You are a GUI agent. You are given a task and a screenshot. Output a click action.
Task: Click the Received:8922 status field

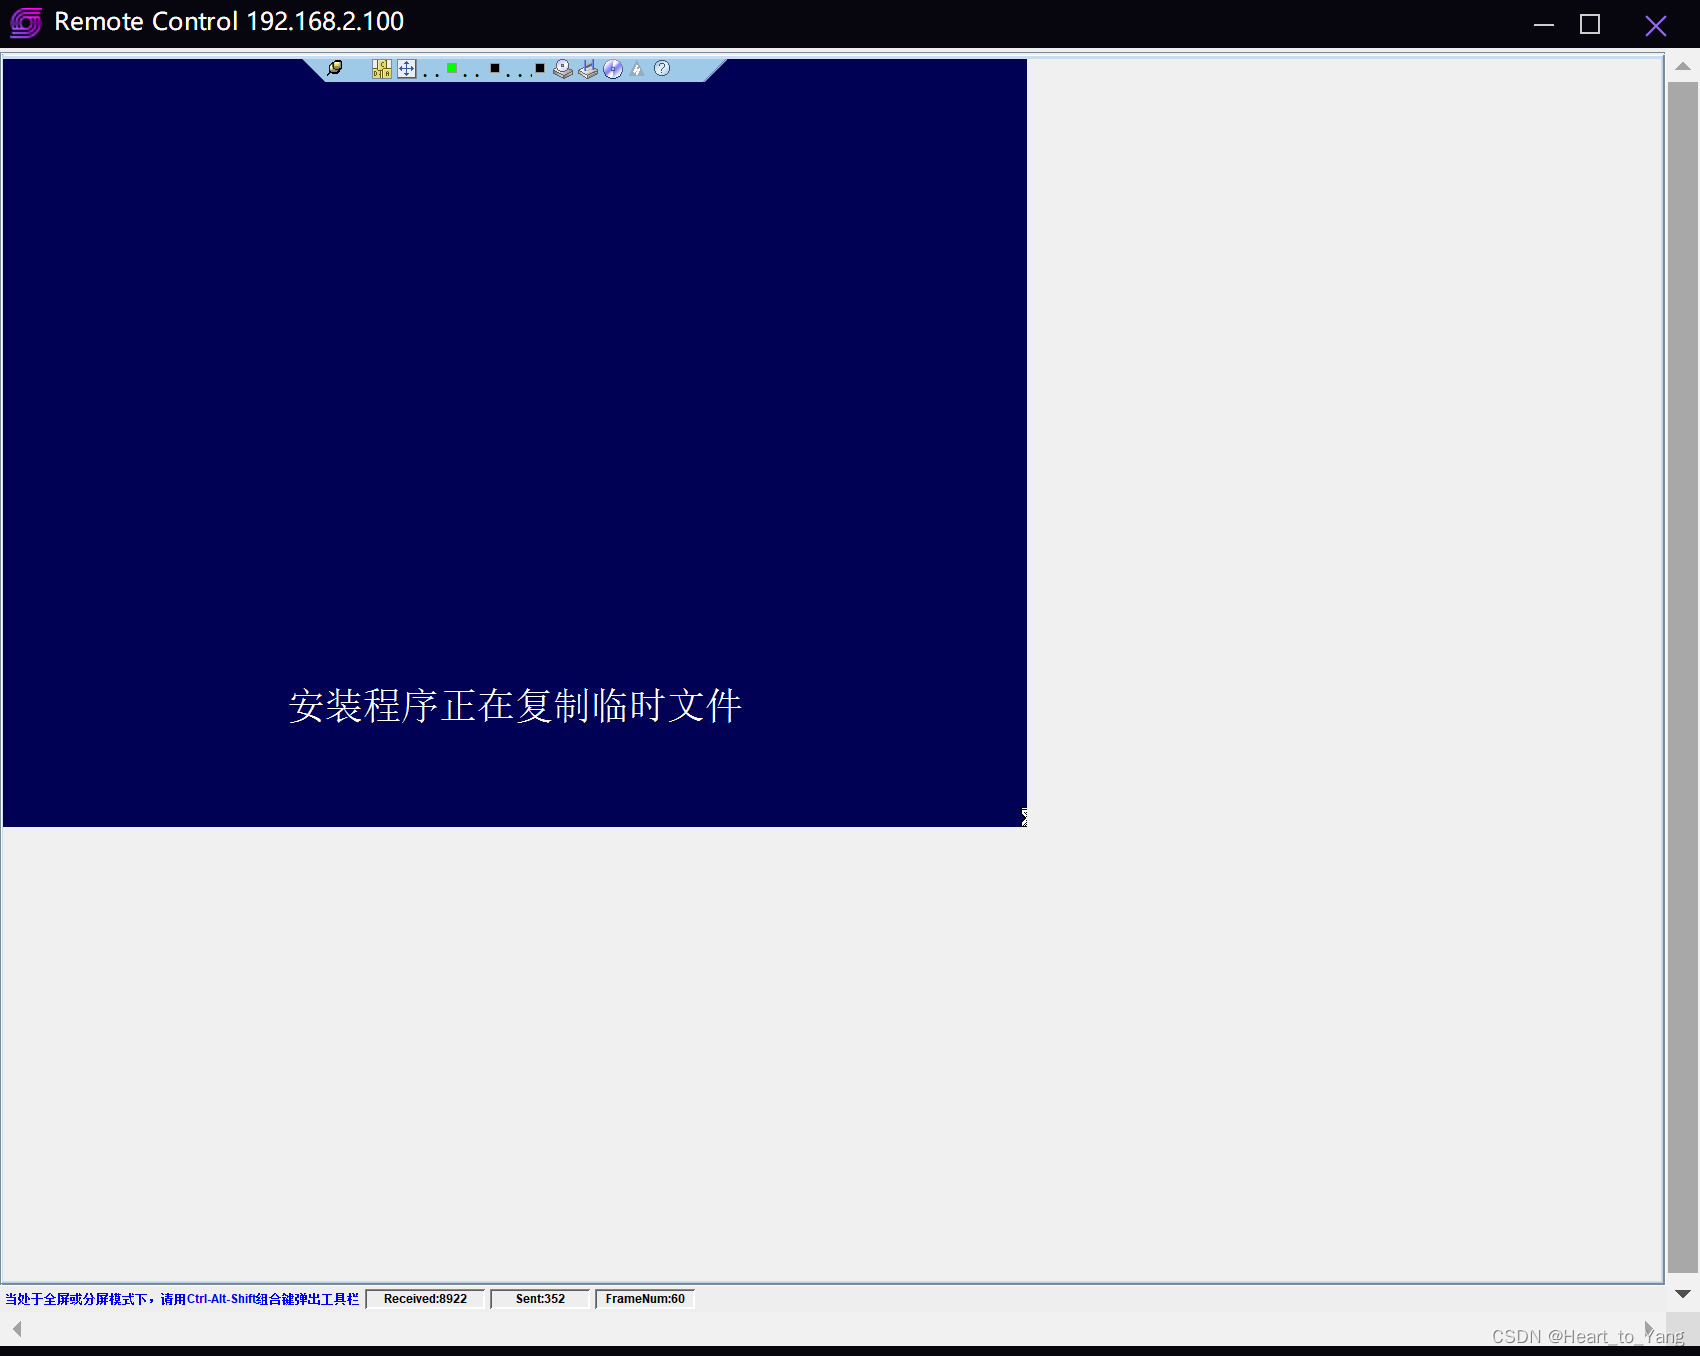425,1299
